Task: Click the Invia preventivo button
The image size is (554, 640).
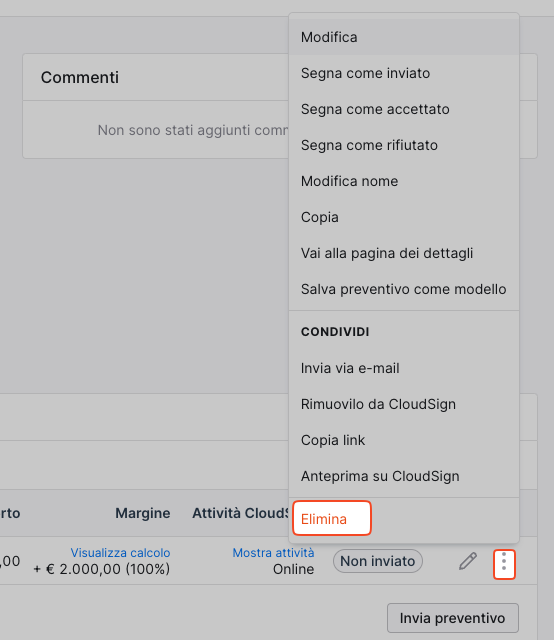Action: point(453,618)
